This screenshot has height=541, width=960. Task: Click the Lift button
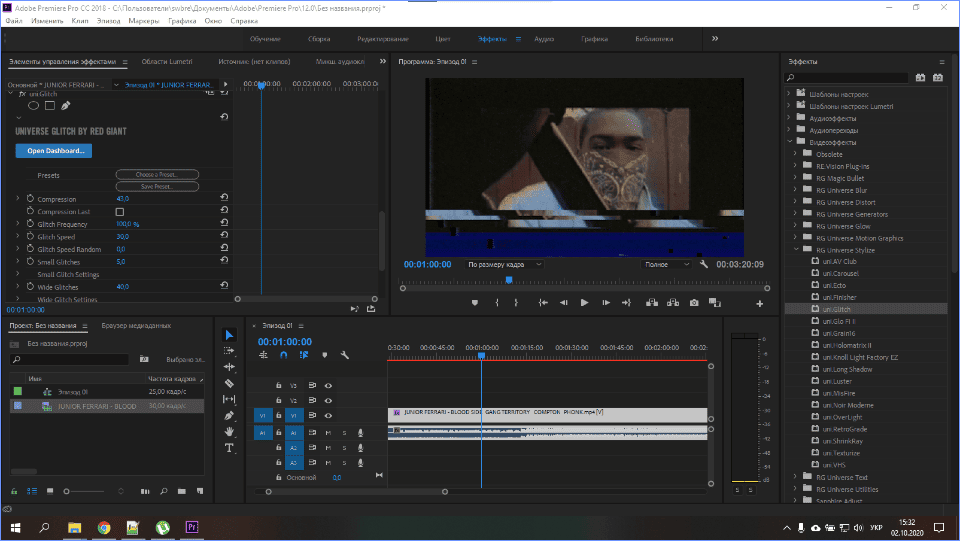pos(651,302)
